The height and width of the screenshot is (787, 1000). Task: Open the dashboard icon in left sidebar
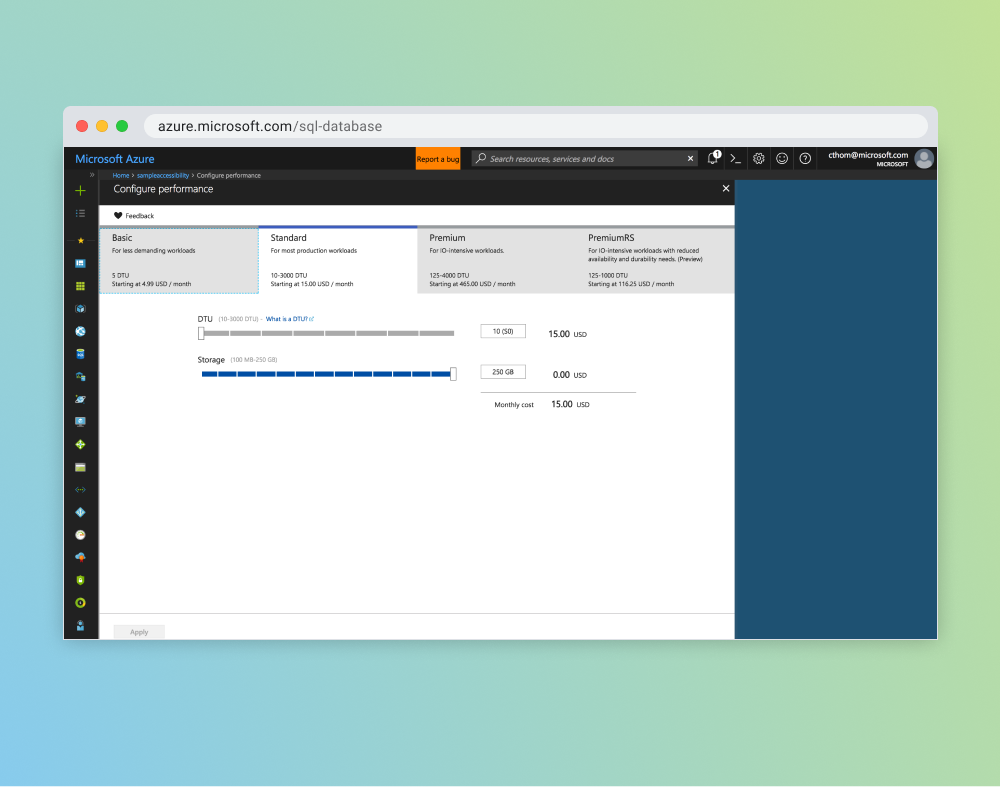point(81,263)
